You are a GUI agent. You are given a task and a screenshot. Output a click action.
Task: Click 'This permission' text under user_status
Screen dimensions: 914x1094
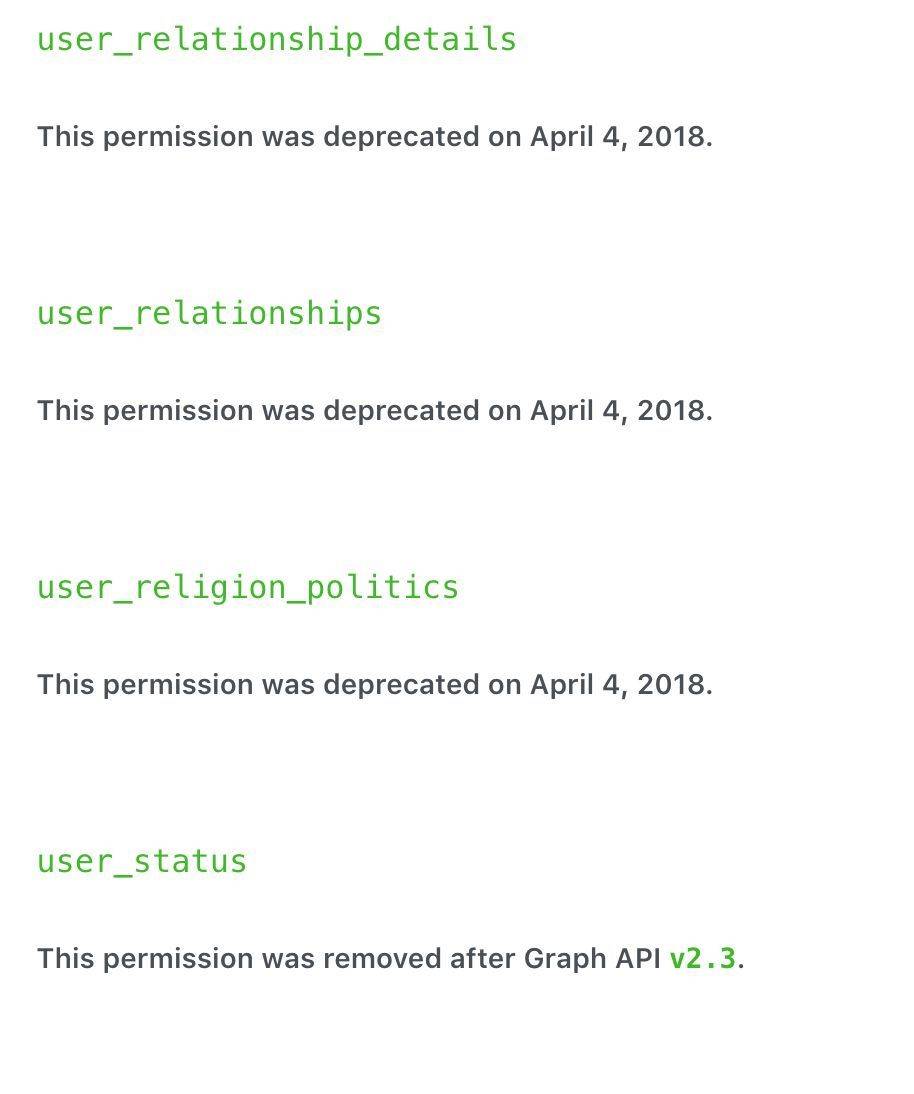pos(145,959)
